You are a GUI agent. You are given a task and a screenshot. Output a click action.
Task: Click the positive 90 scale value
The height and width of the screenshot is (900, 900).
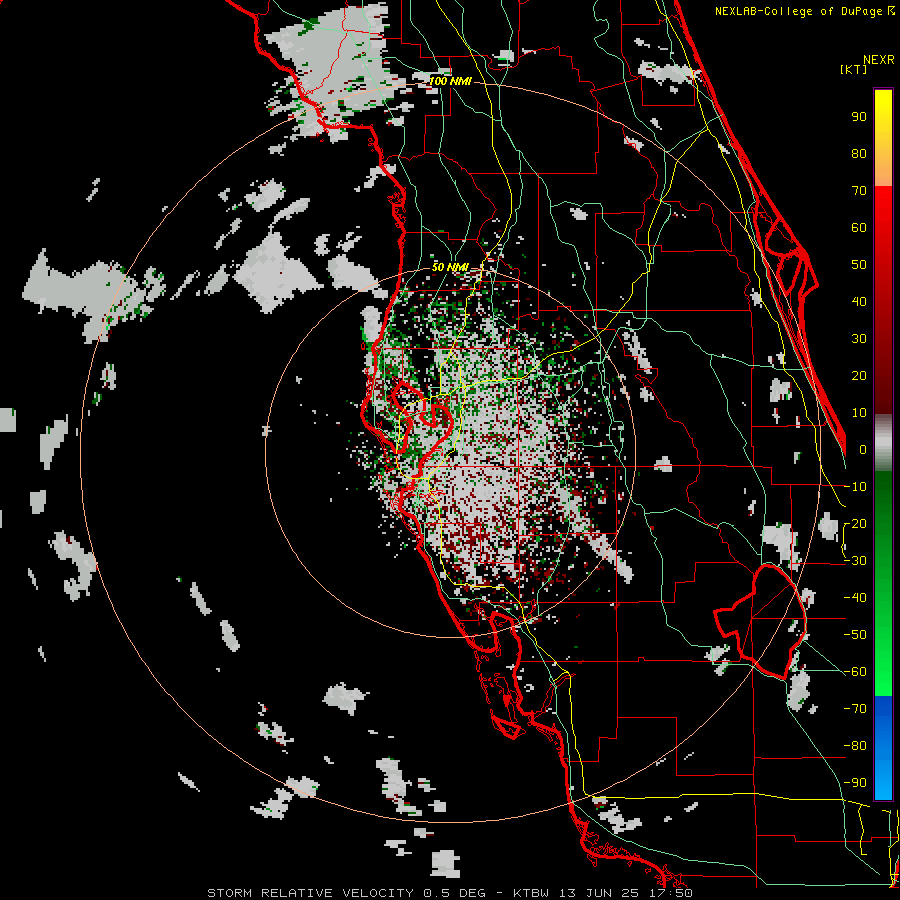(x=859, y=117)
